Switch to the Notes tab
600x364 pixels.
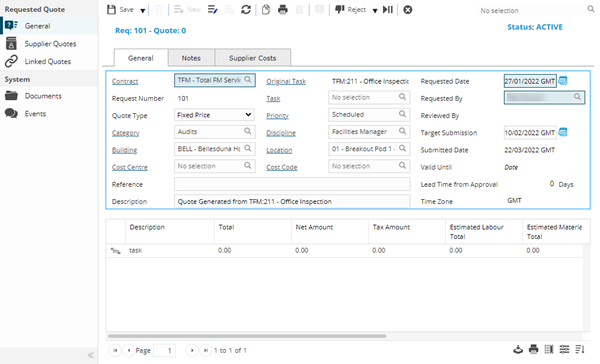[x=191, y=58]
